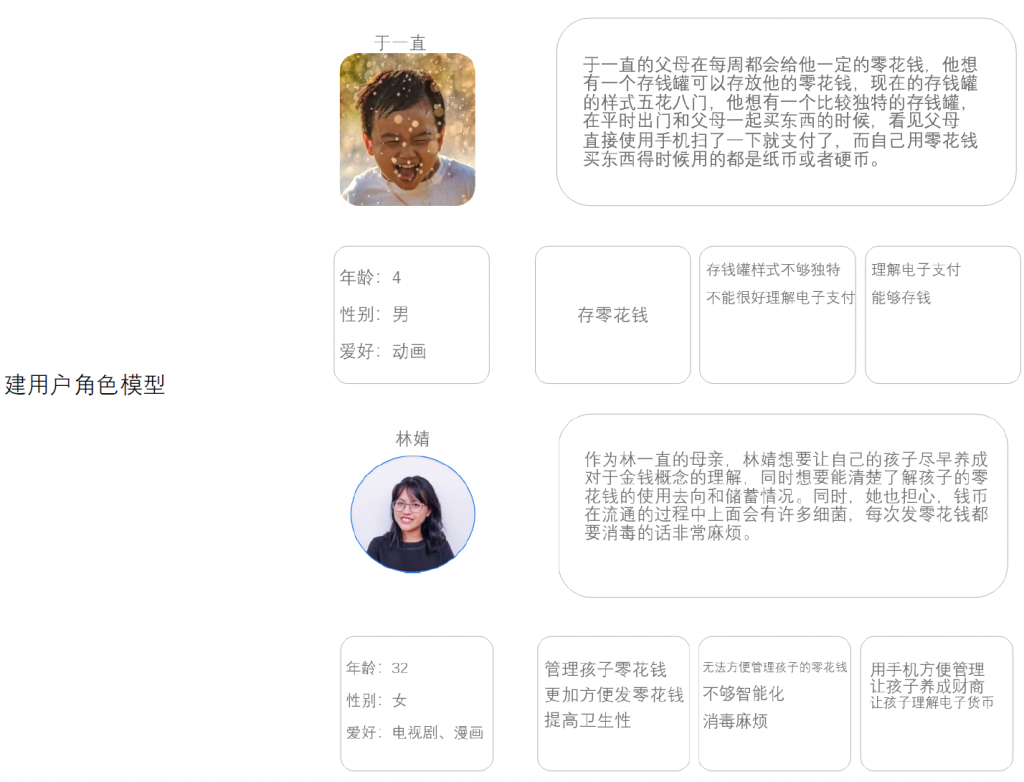Select the 林婧 name label
1024x782 pixels.
click(x=413, y=438)
